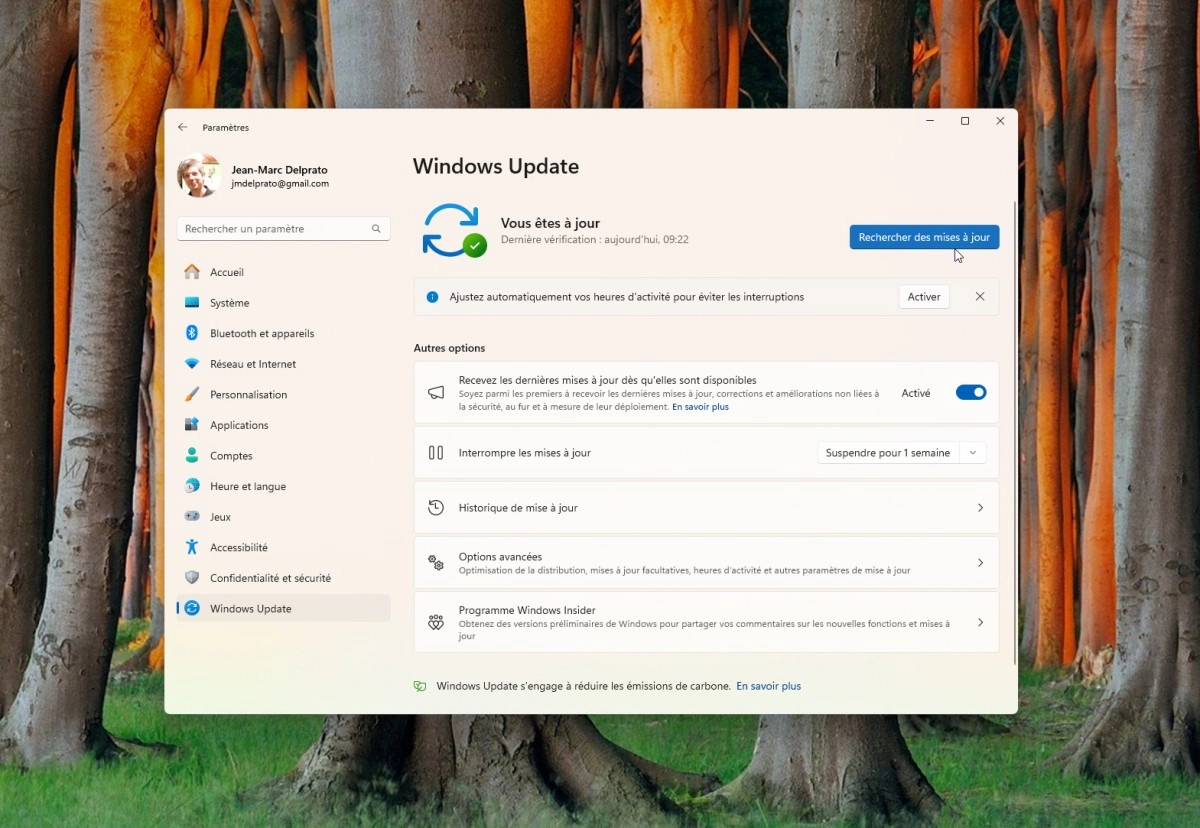Select Confidentialité et sécurité section

284,578
